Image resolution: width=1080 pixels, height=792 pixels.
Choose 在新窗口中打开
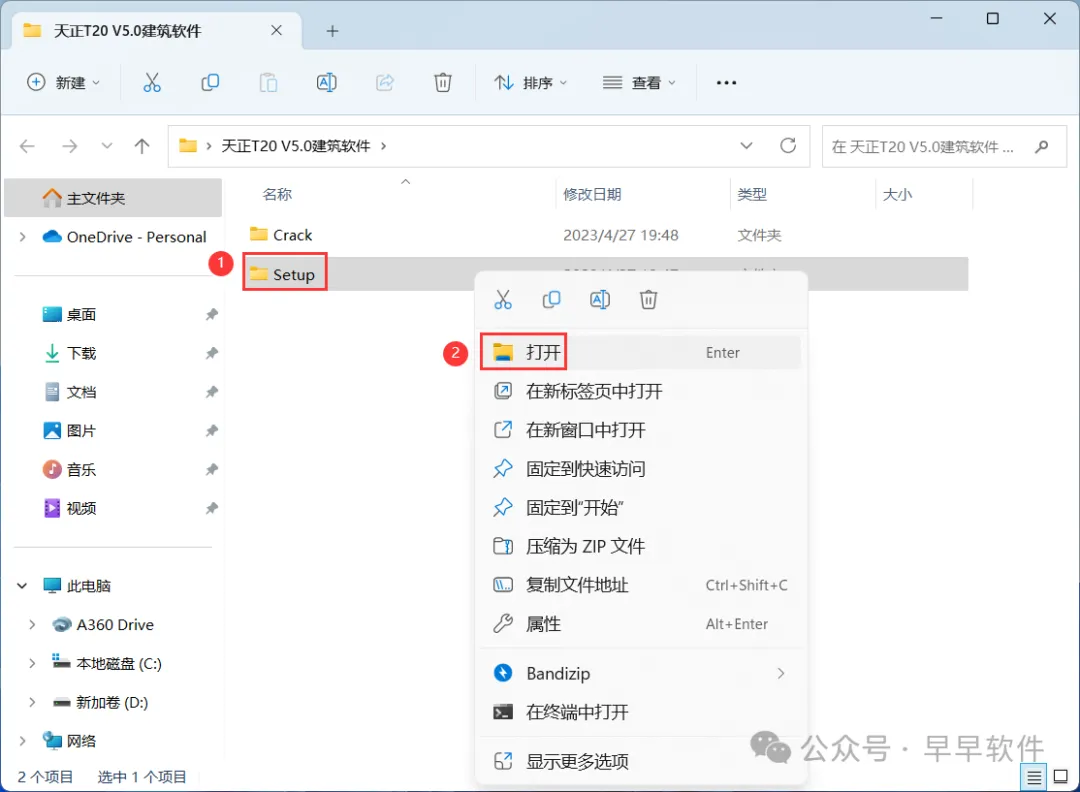coord(641,430)
